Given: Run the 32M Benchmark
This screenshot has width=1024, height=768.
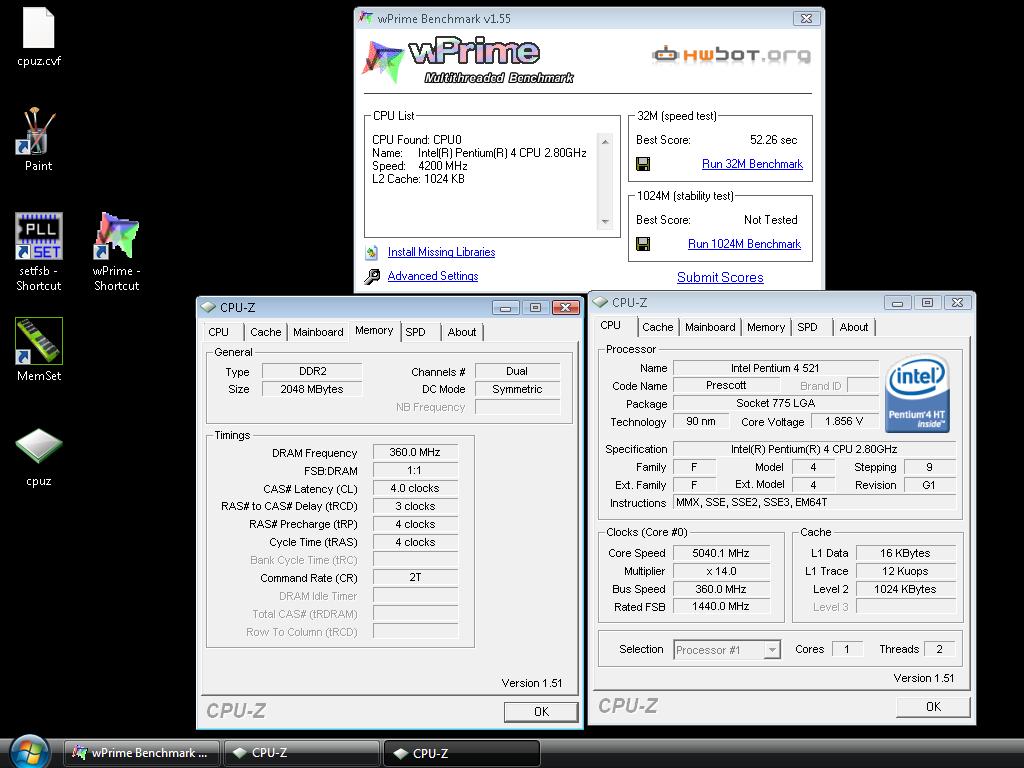Looking at the screenshot, I should tap(752, 164).
